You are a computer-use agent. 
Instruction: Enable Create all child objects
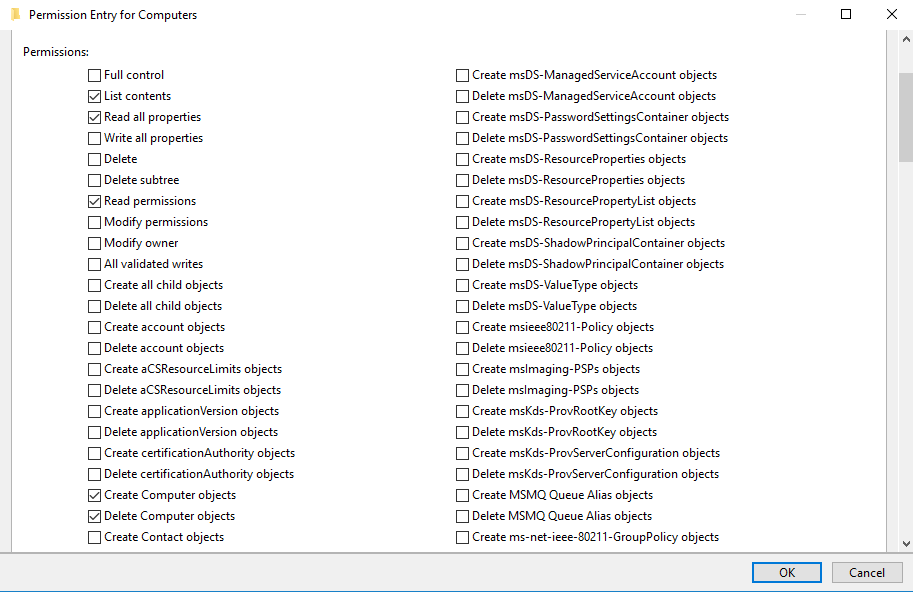pos(94,285)
